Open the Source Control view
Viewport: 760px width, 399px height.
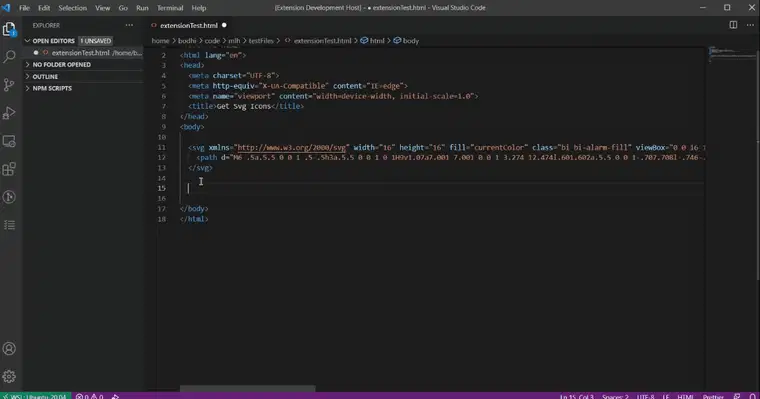(9, 85)
